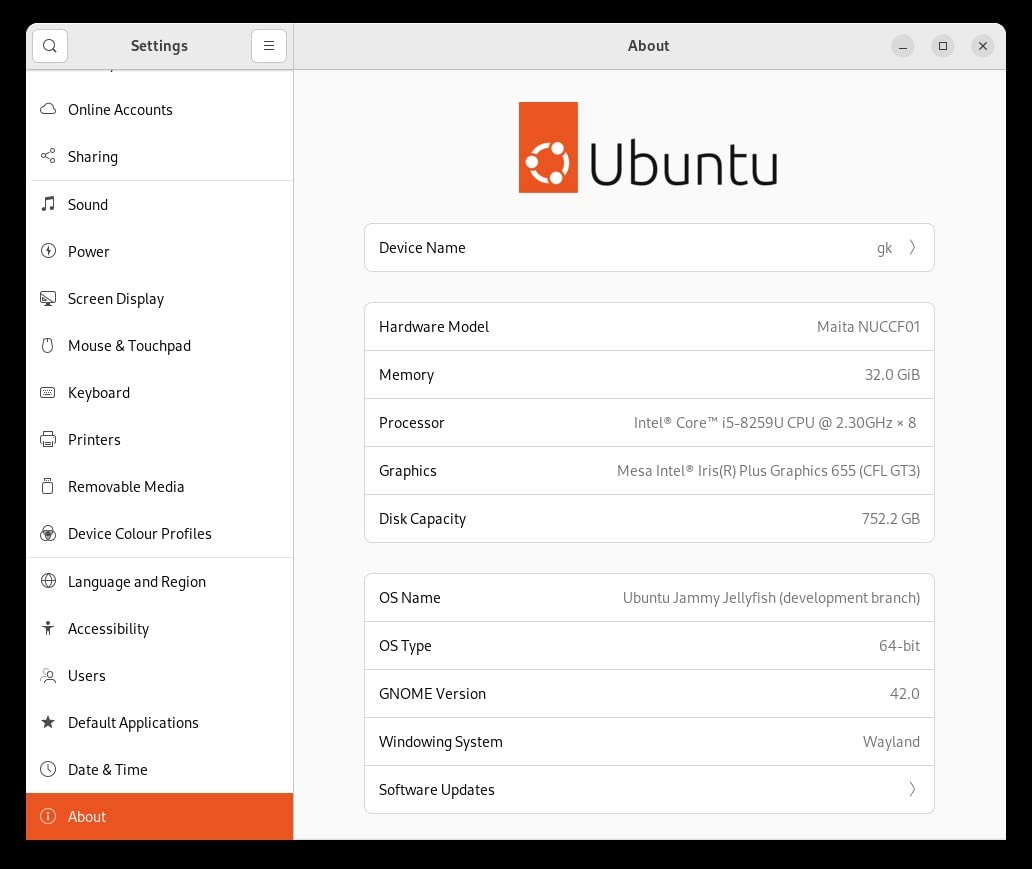
Task: Click the Sound music note icon
Action: click(x=48, y=204)
